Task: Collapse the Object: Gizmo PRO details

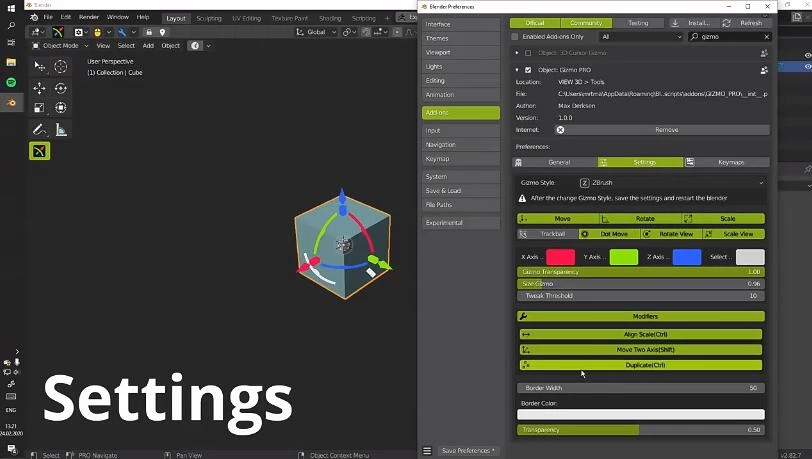Action: pos(517,70)
